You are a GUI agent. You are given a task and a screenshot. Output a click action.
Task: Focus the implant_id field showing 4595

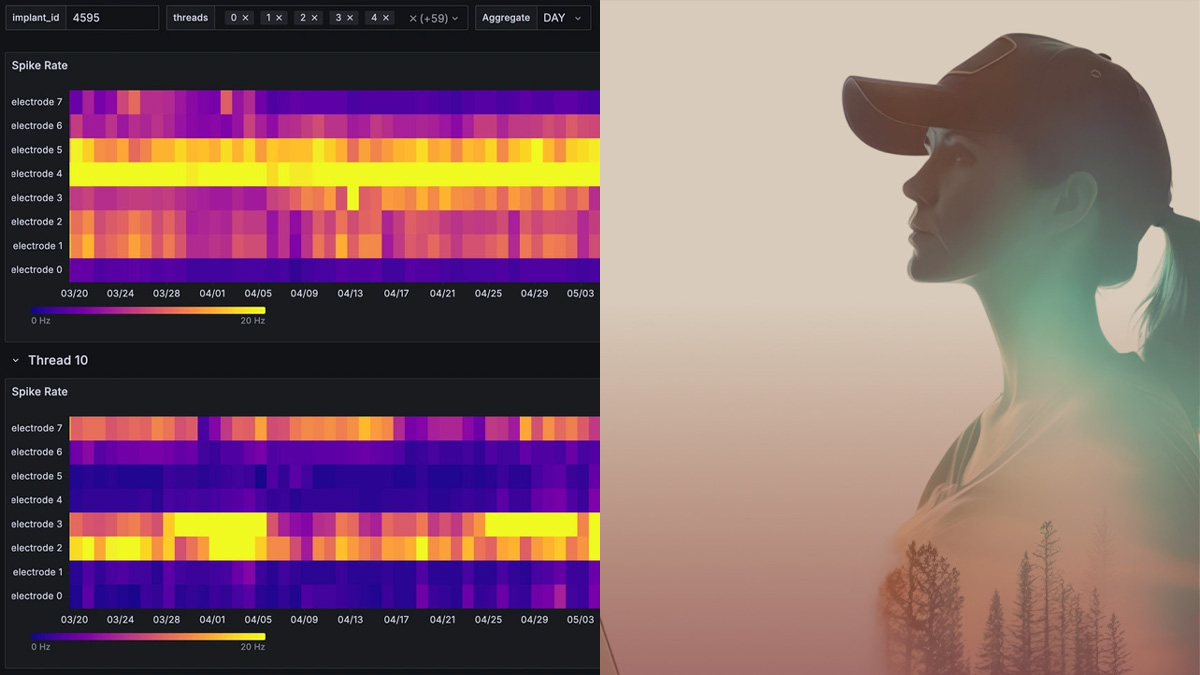coord(112,18)
